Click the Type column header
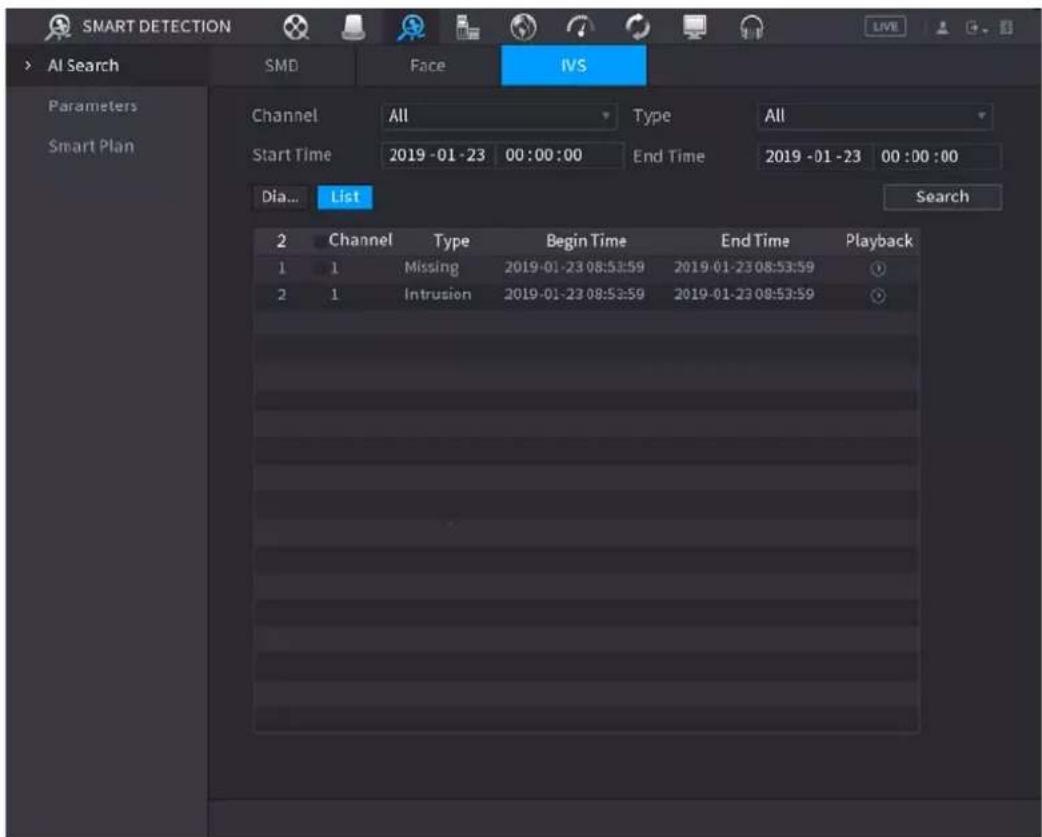1042x837 pixels. pos(451,240)
